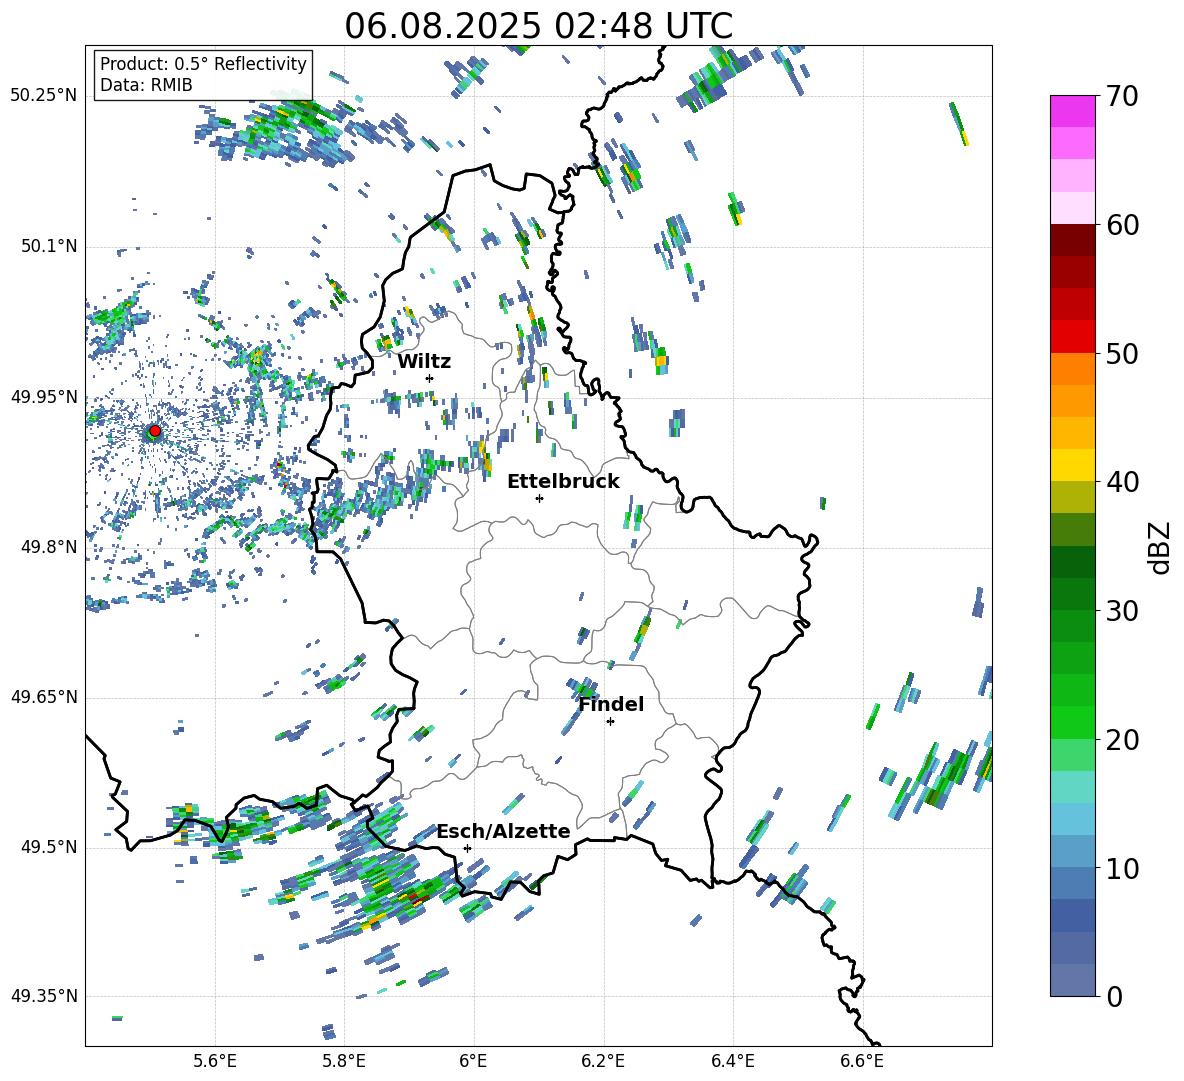Click the 49.65°N latitude label

tap(44, 696)
